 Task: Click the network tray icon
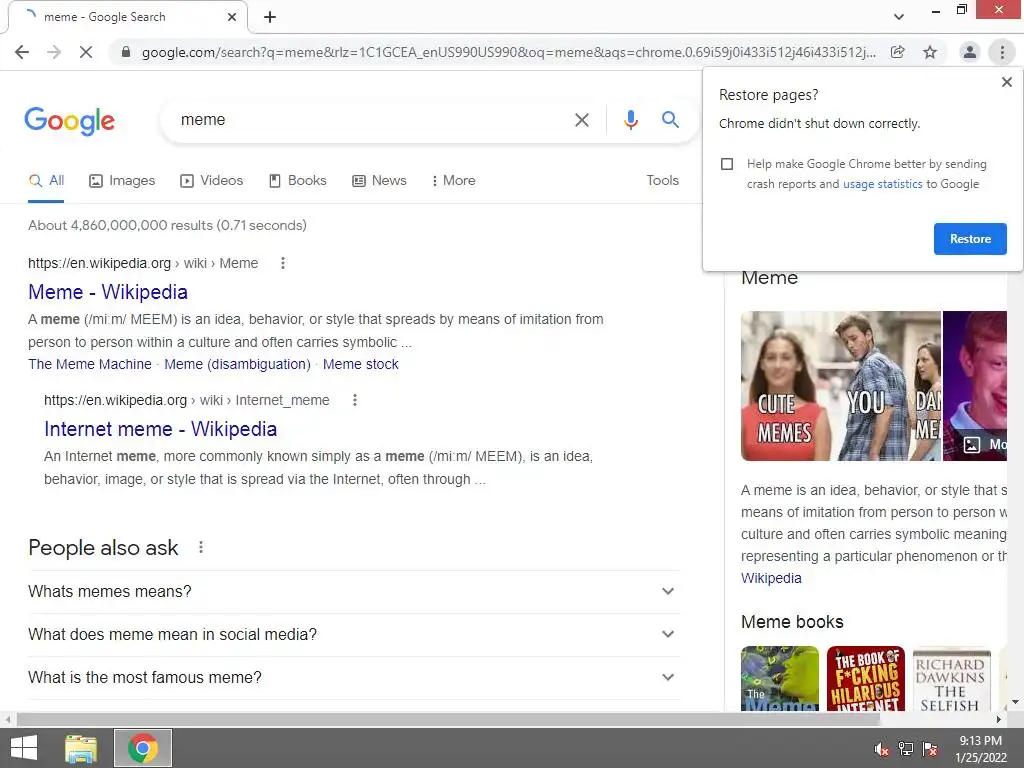(906, 750)
